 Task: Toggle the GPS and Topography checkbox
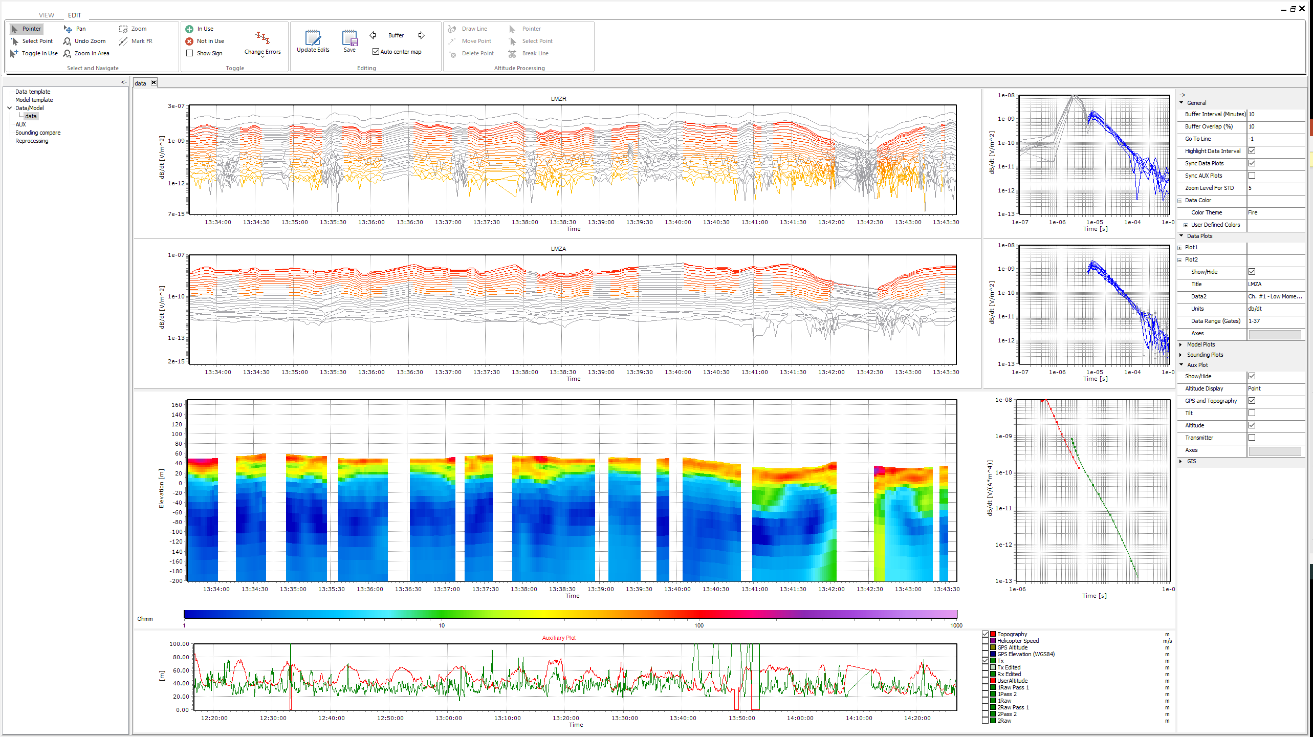(x=1252, y=400)
